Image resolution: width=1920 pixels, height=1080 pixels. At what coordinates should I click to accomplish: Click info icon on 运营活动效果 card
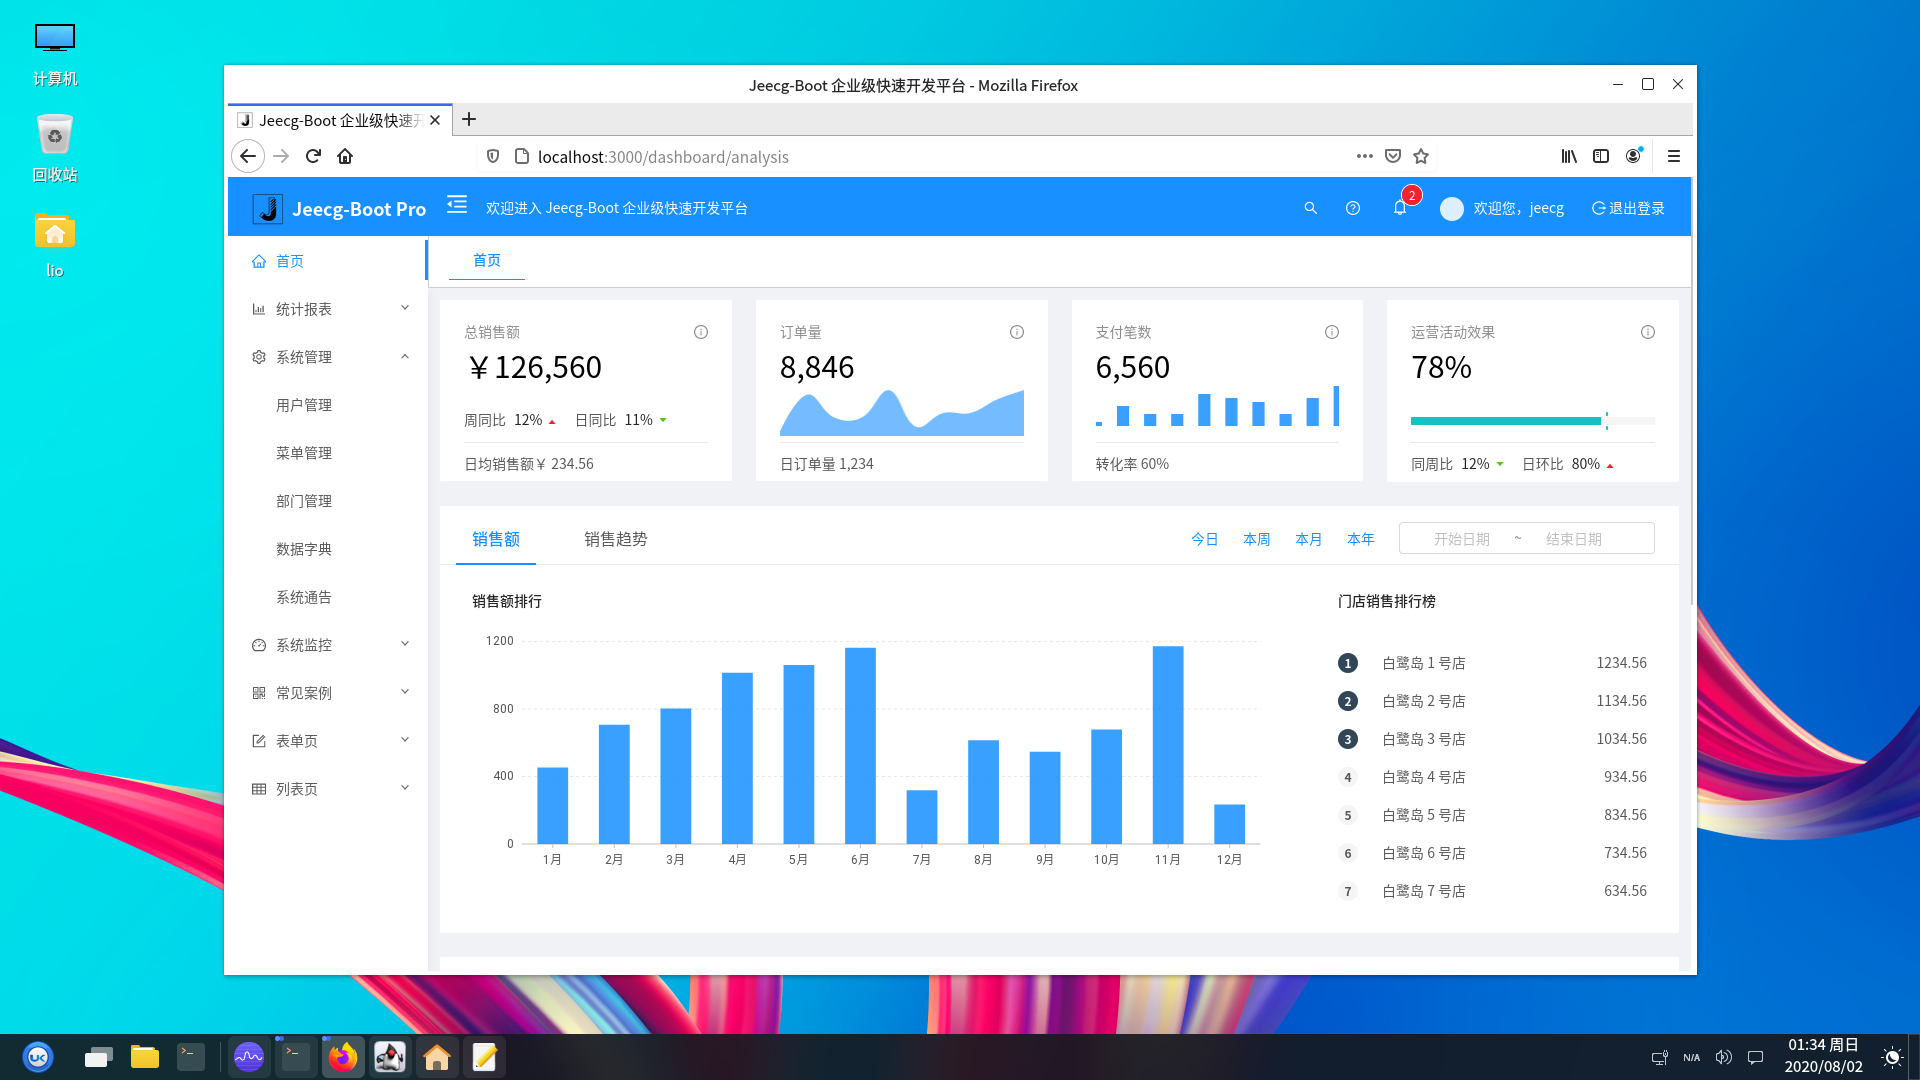(1648, 332)
